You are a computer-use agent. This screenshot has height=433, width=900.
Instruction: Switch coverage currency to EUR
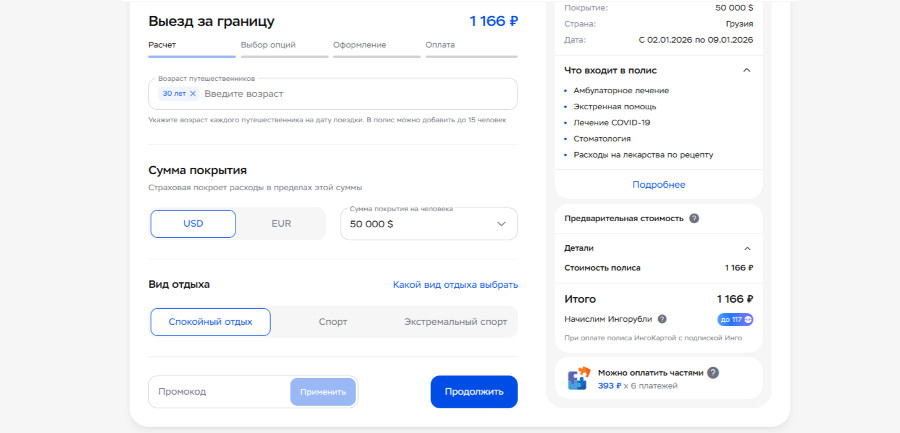pyautogui.click(x=281, y=224)
